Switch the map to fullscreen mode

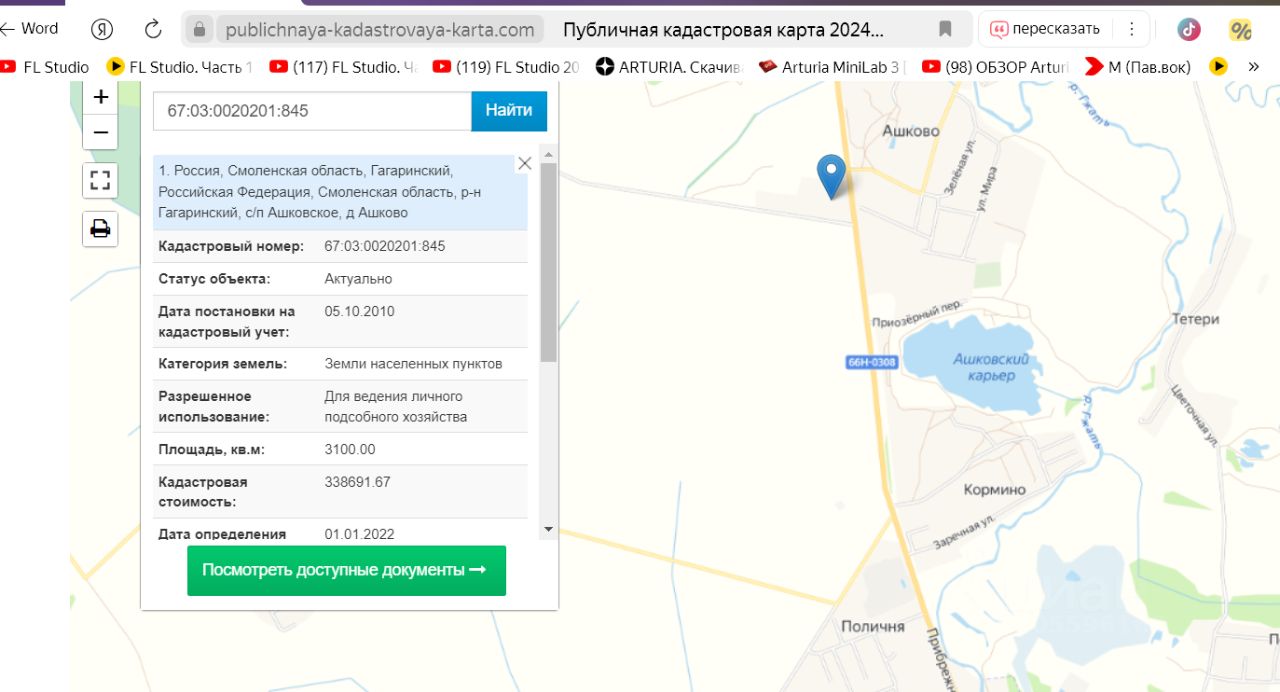tap(100, 181)
